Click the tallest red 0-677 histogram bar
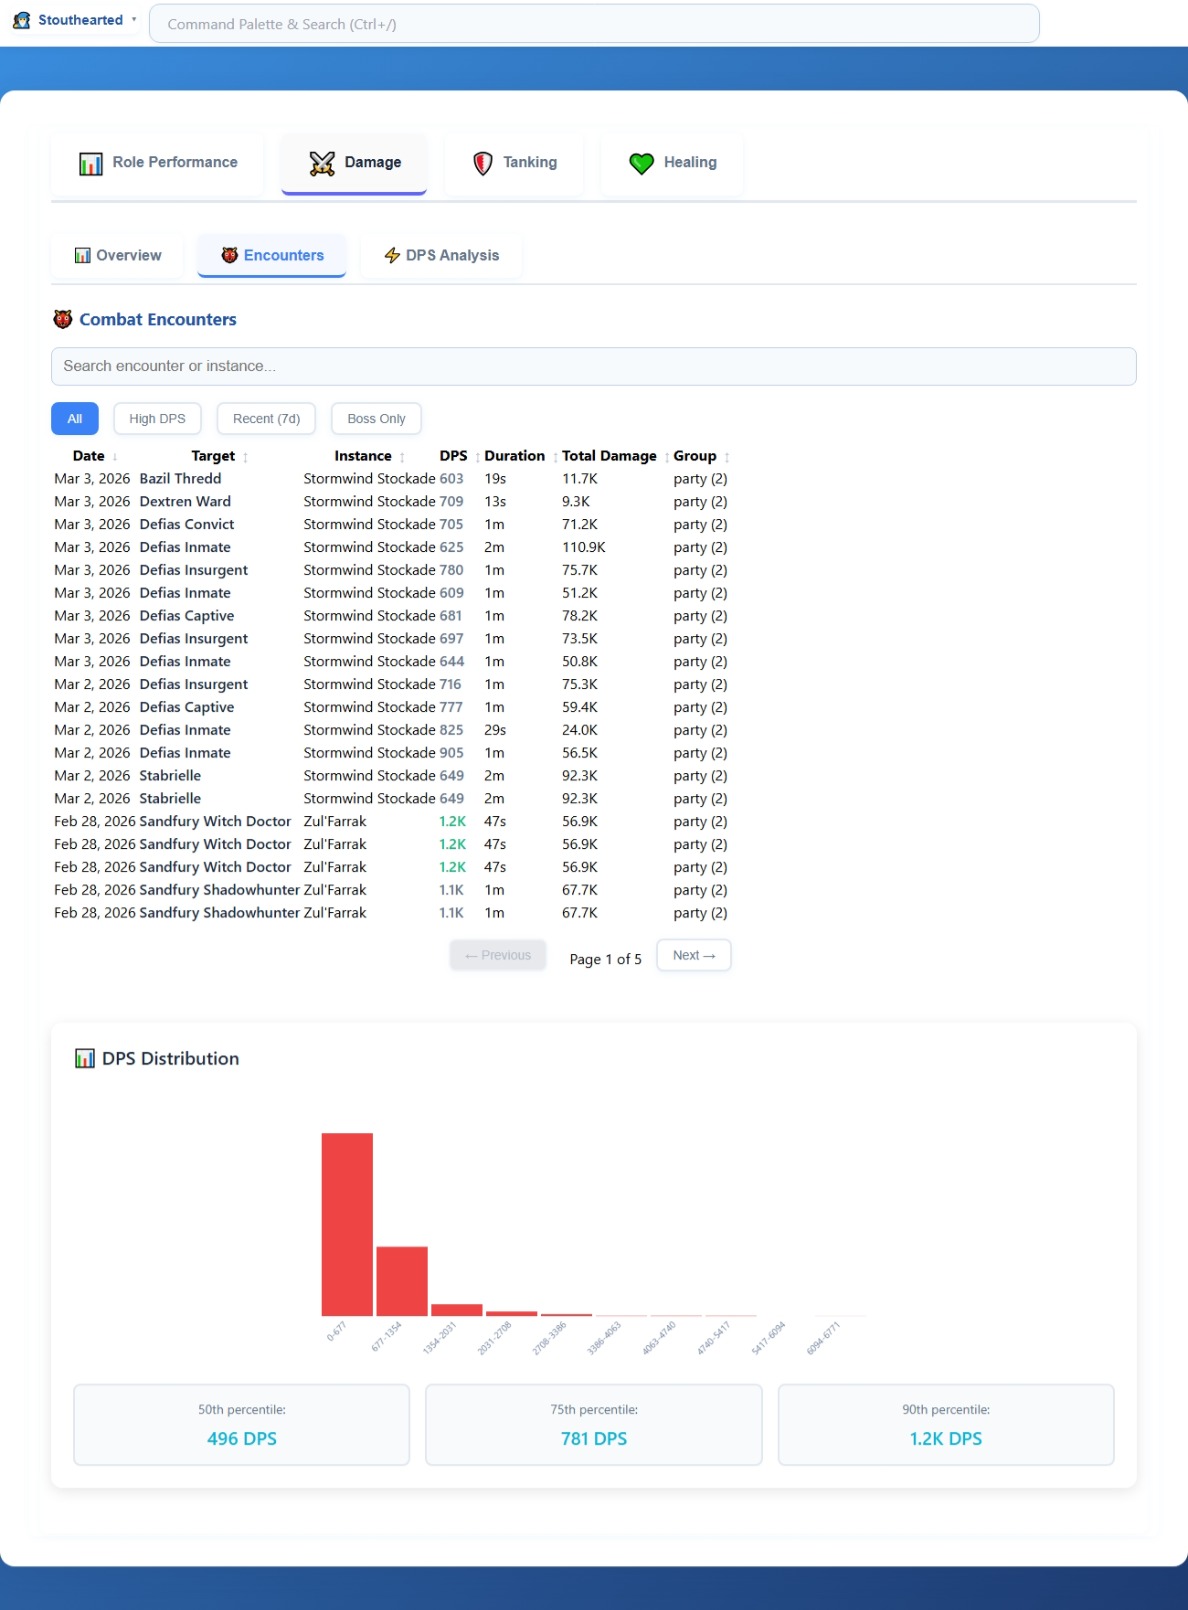The image size is (1188, 1610). click(347, 1224)
